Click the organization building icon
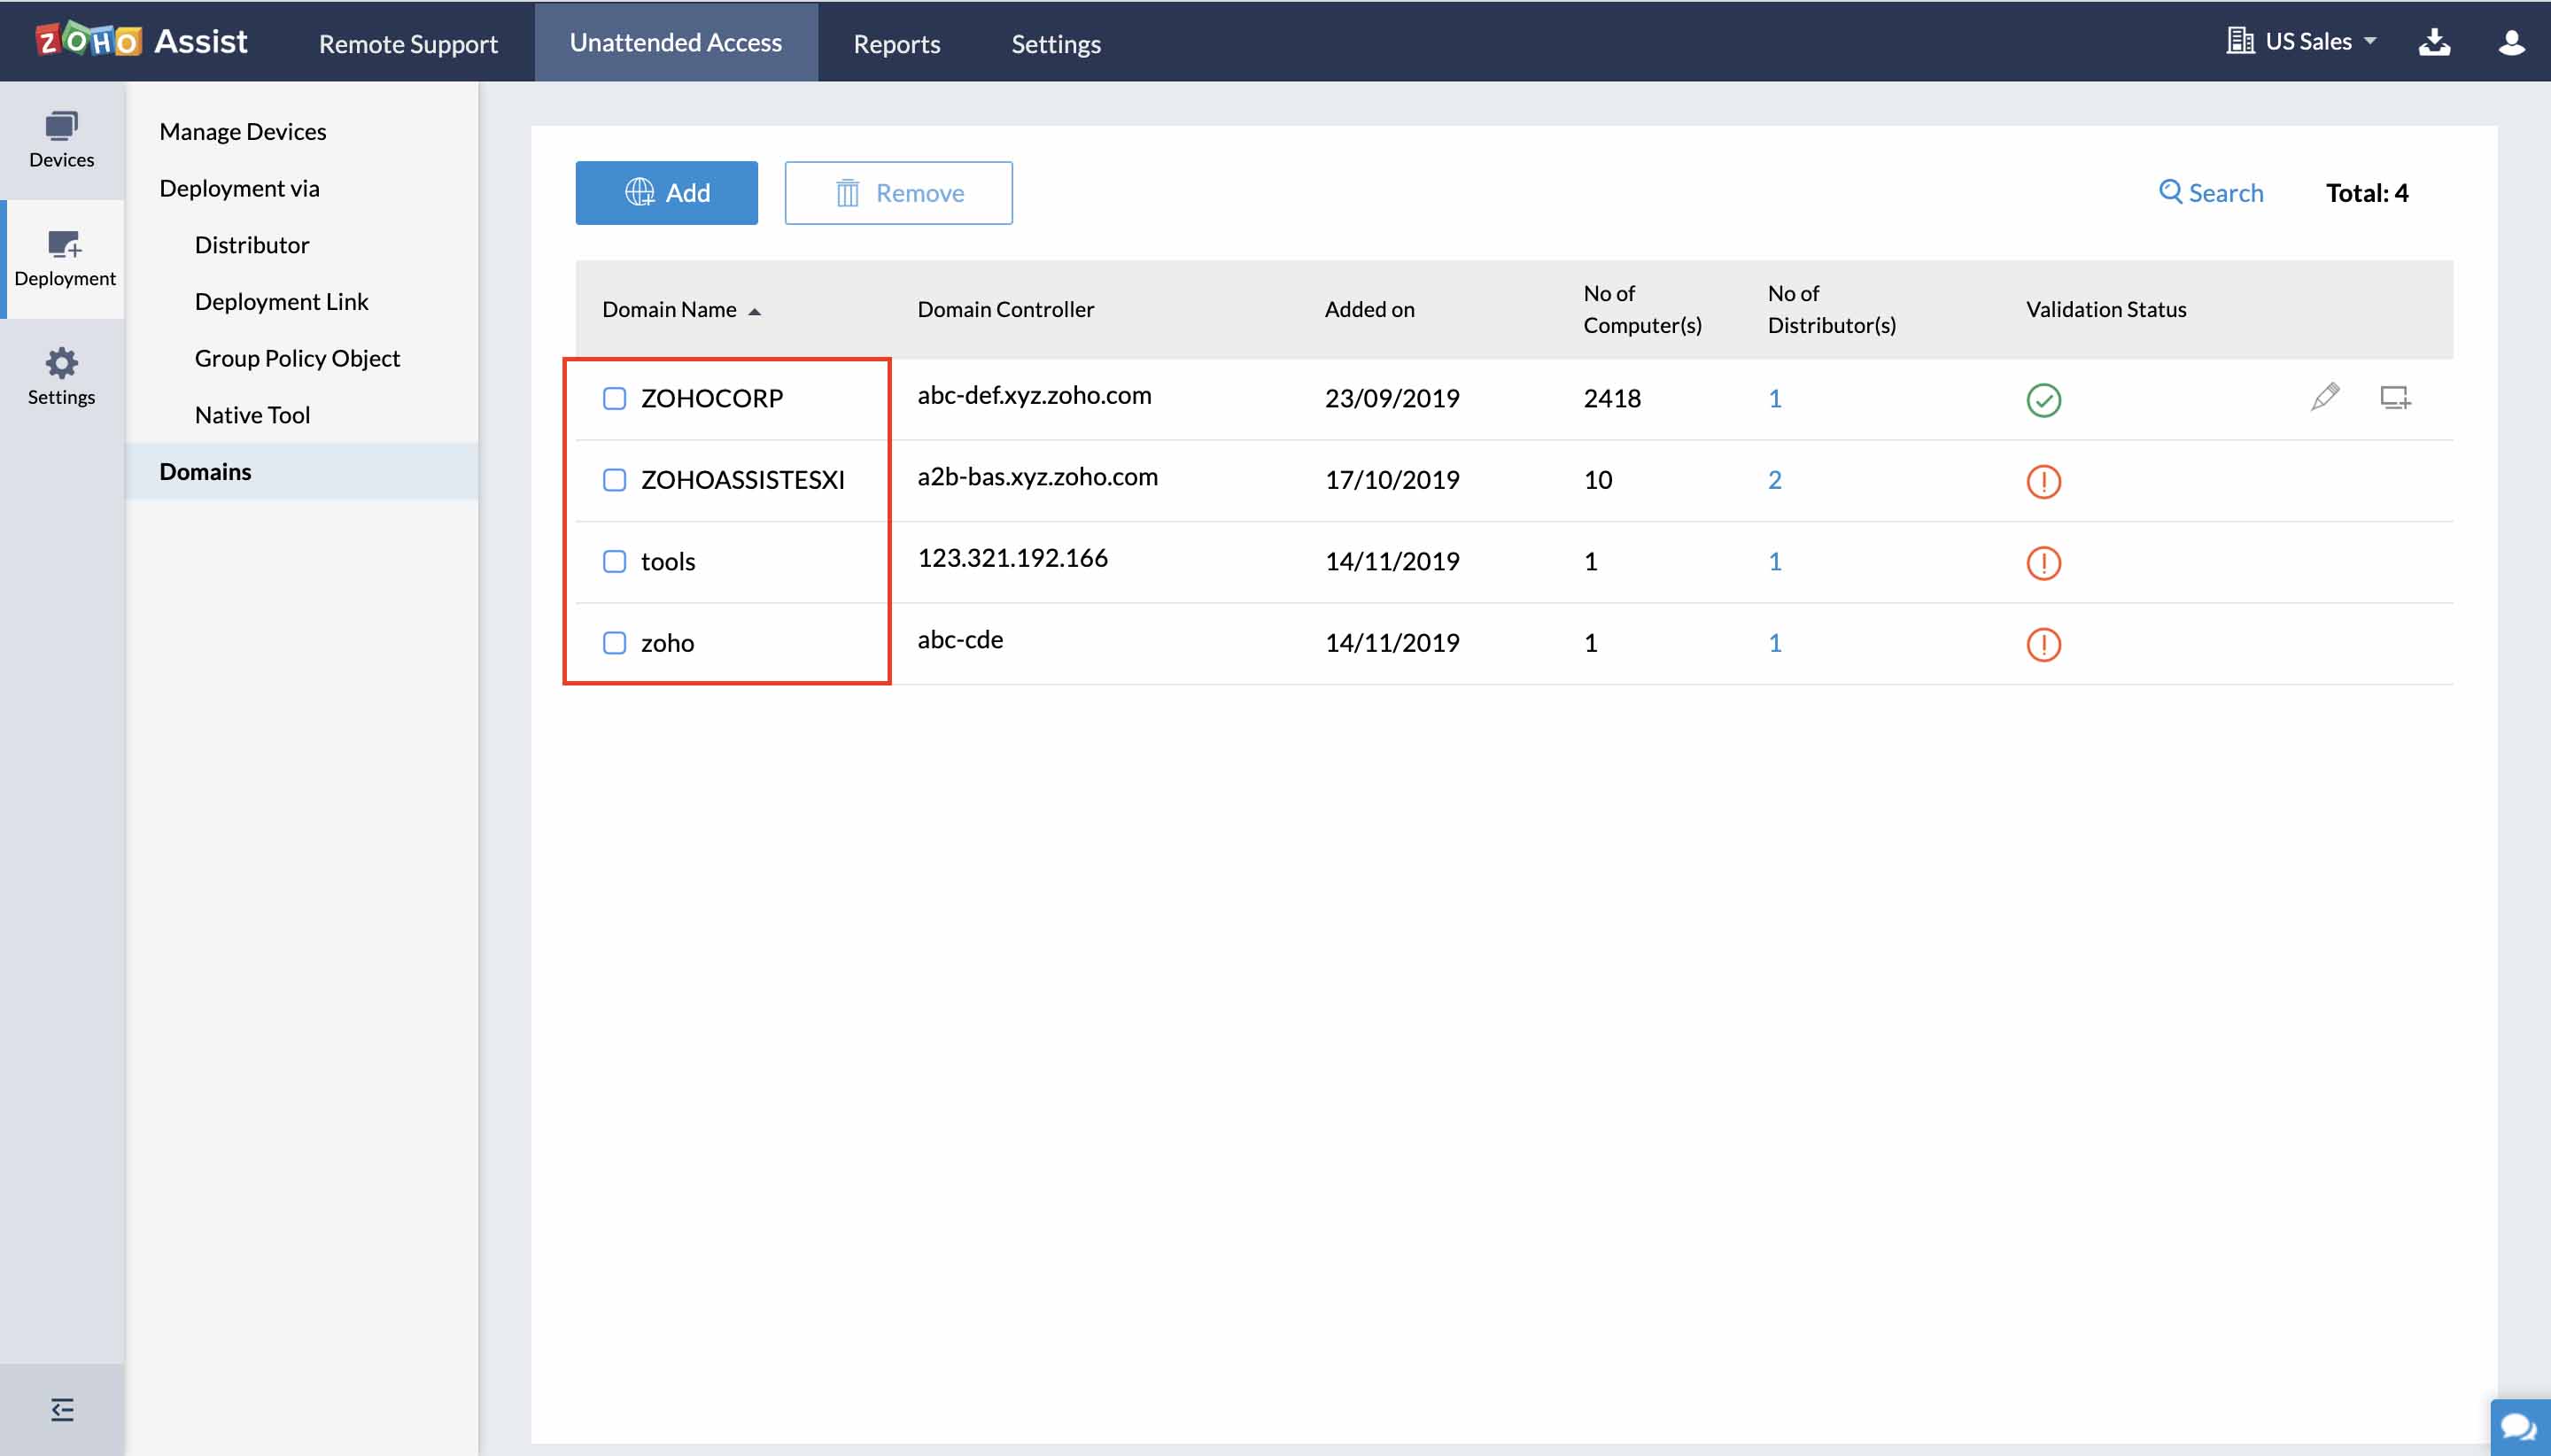Screen dimensions: 2551x1456 2240,41
